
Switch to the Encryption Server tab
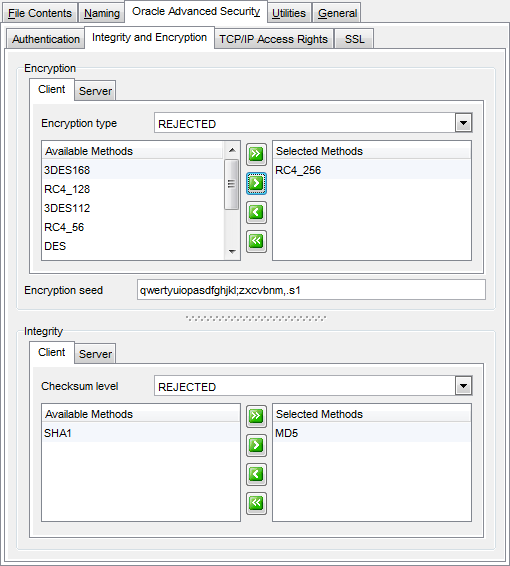[95, 91]
